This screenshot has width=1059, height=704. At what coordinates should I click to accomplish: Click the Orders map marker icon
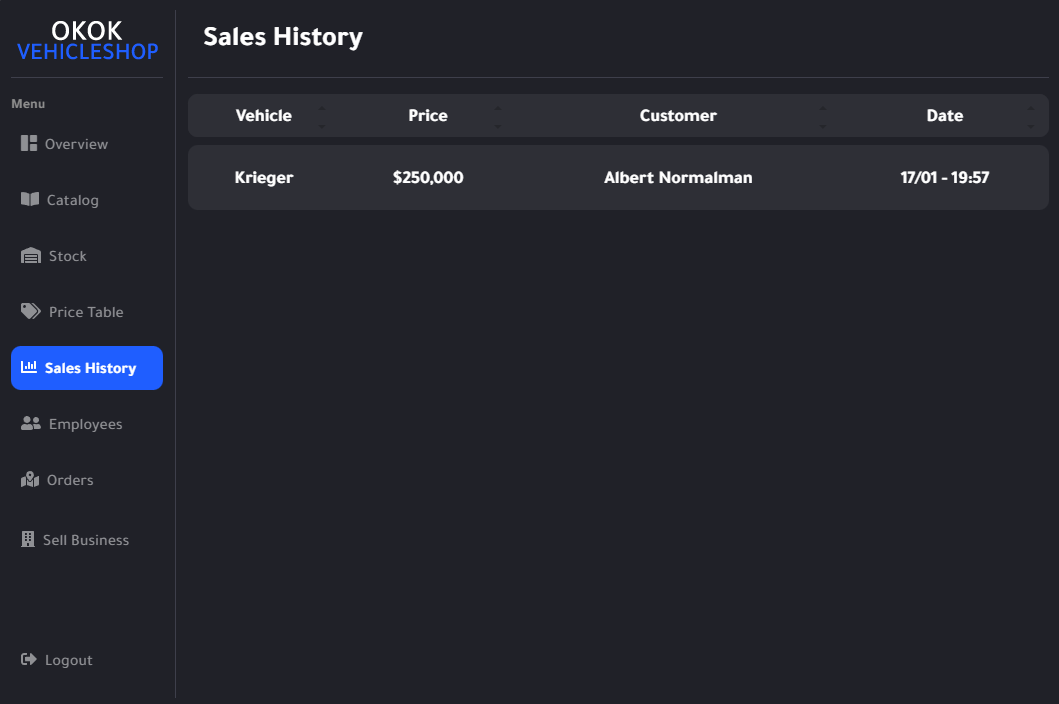click(x=30, y=480)
